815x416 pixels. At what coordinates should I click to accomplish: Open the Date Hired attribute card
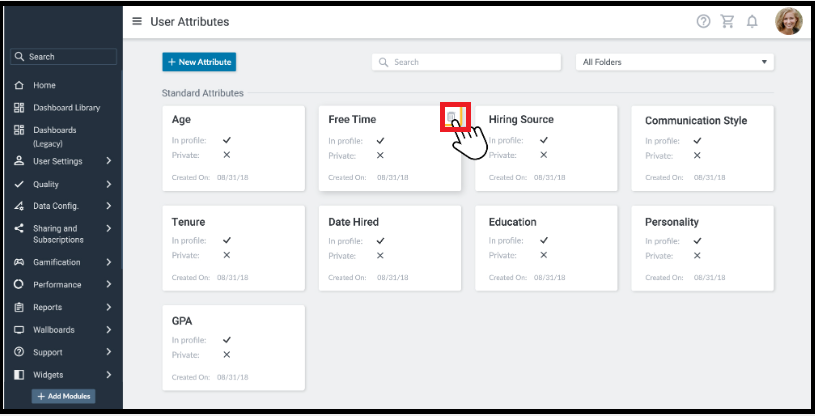click(x=390, y=248)
